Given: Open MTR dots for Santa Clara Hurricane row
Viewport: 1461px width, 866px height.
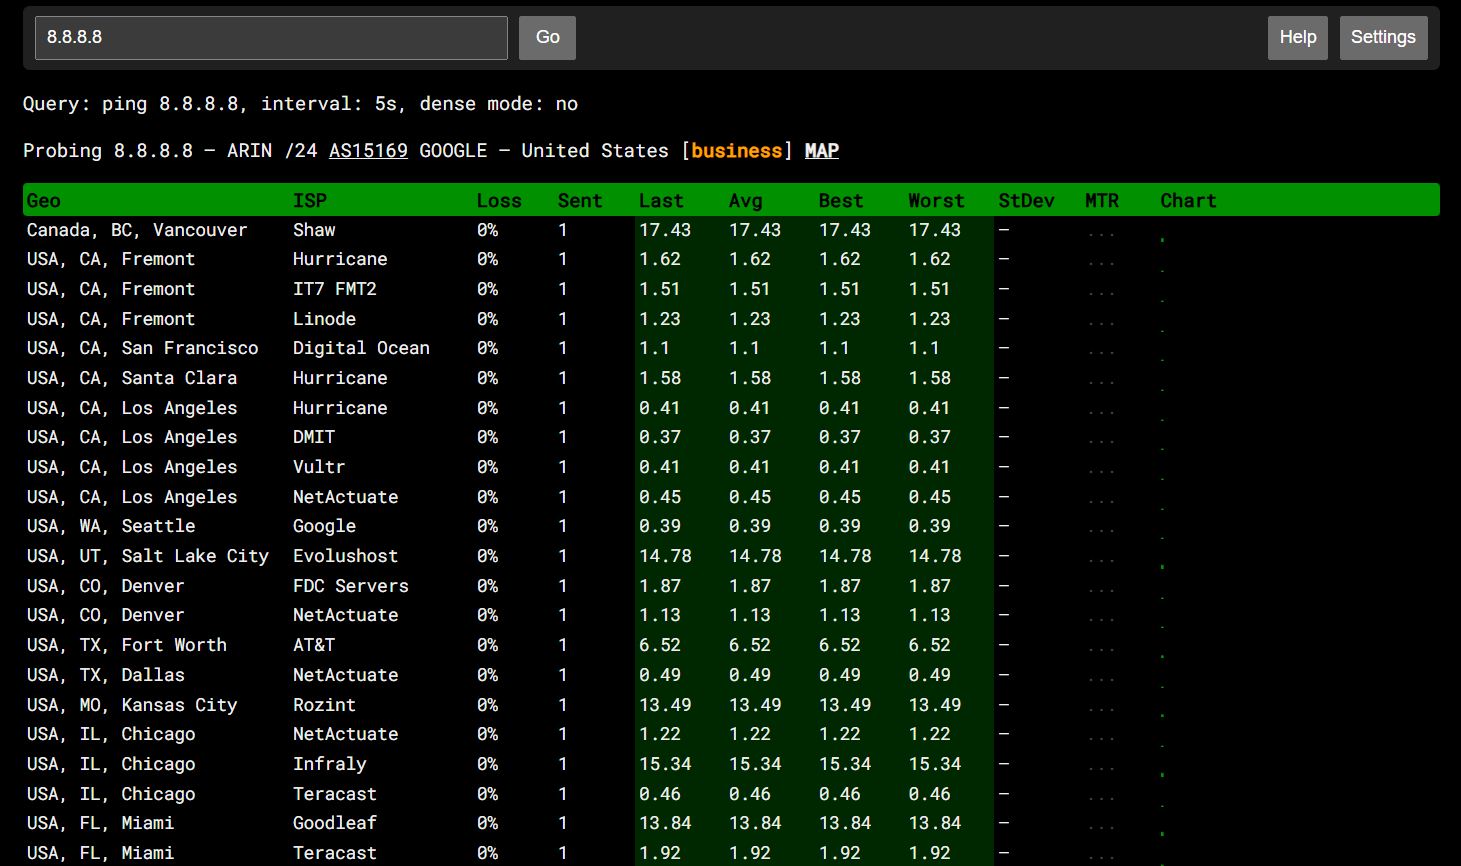Looking at the screenshot, I should [1101, 382].
